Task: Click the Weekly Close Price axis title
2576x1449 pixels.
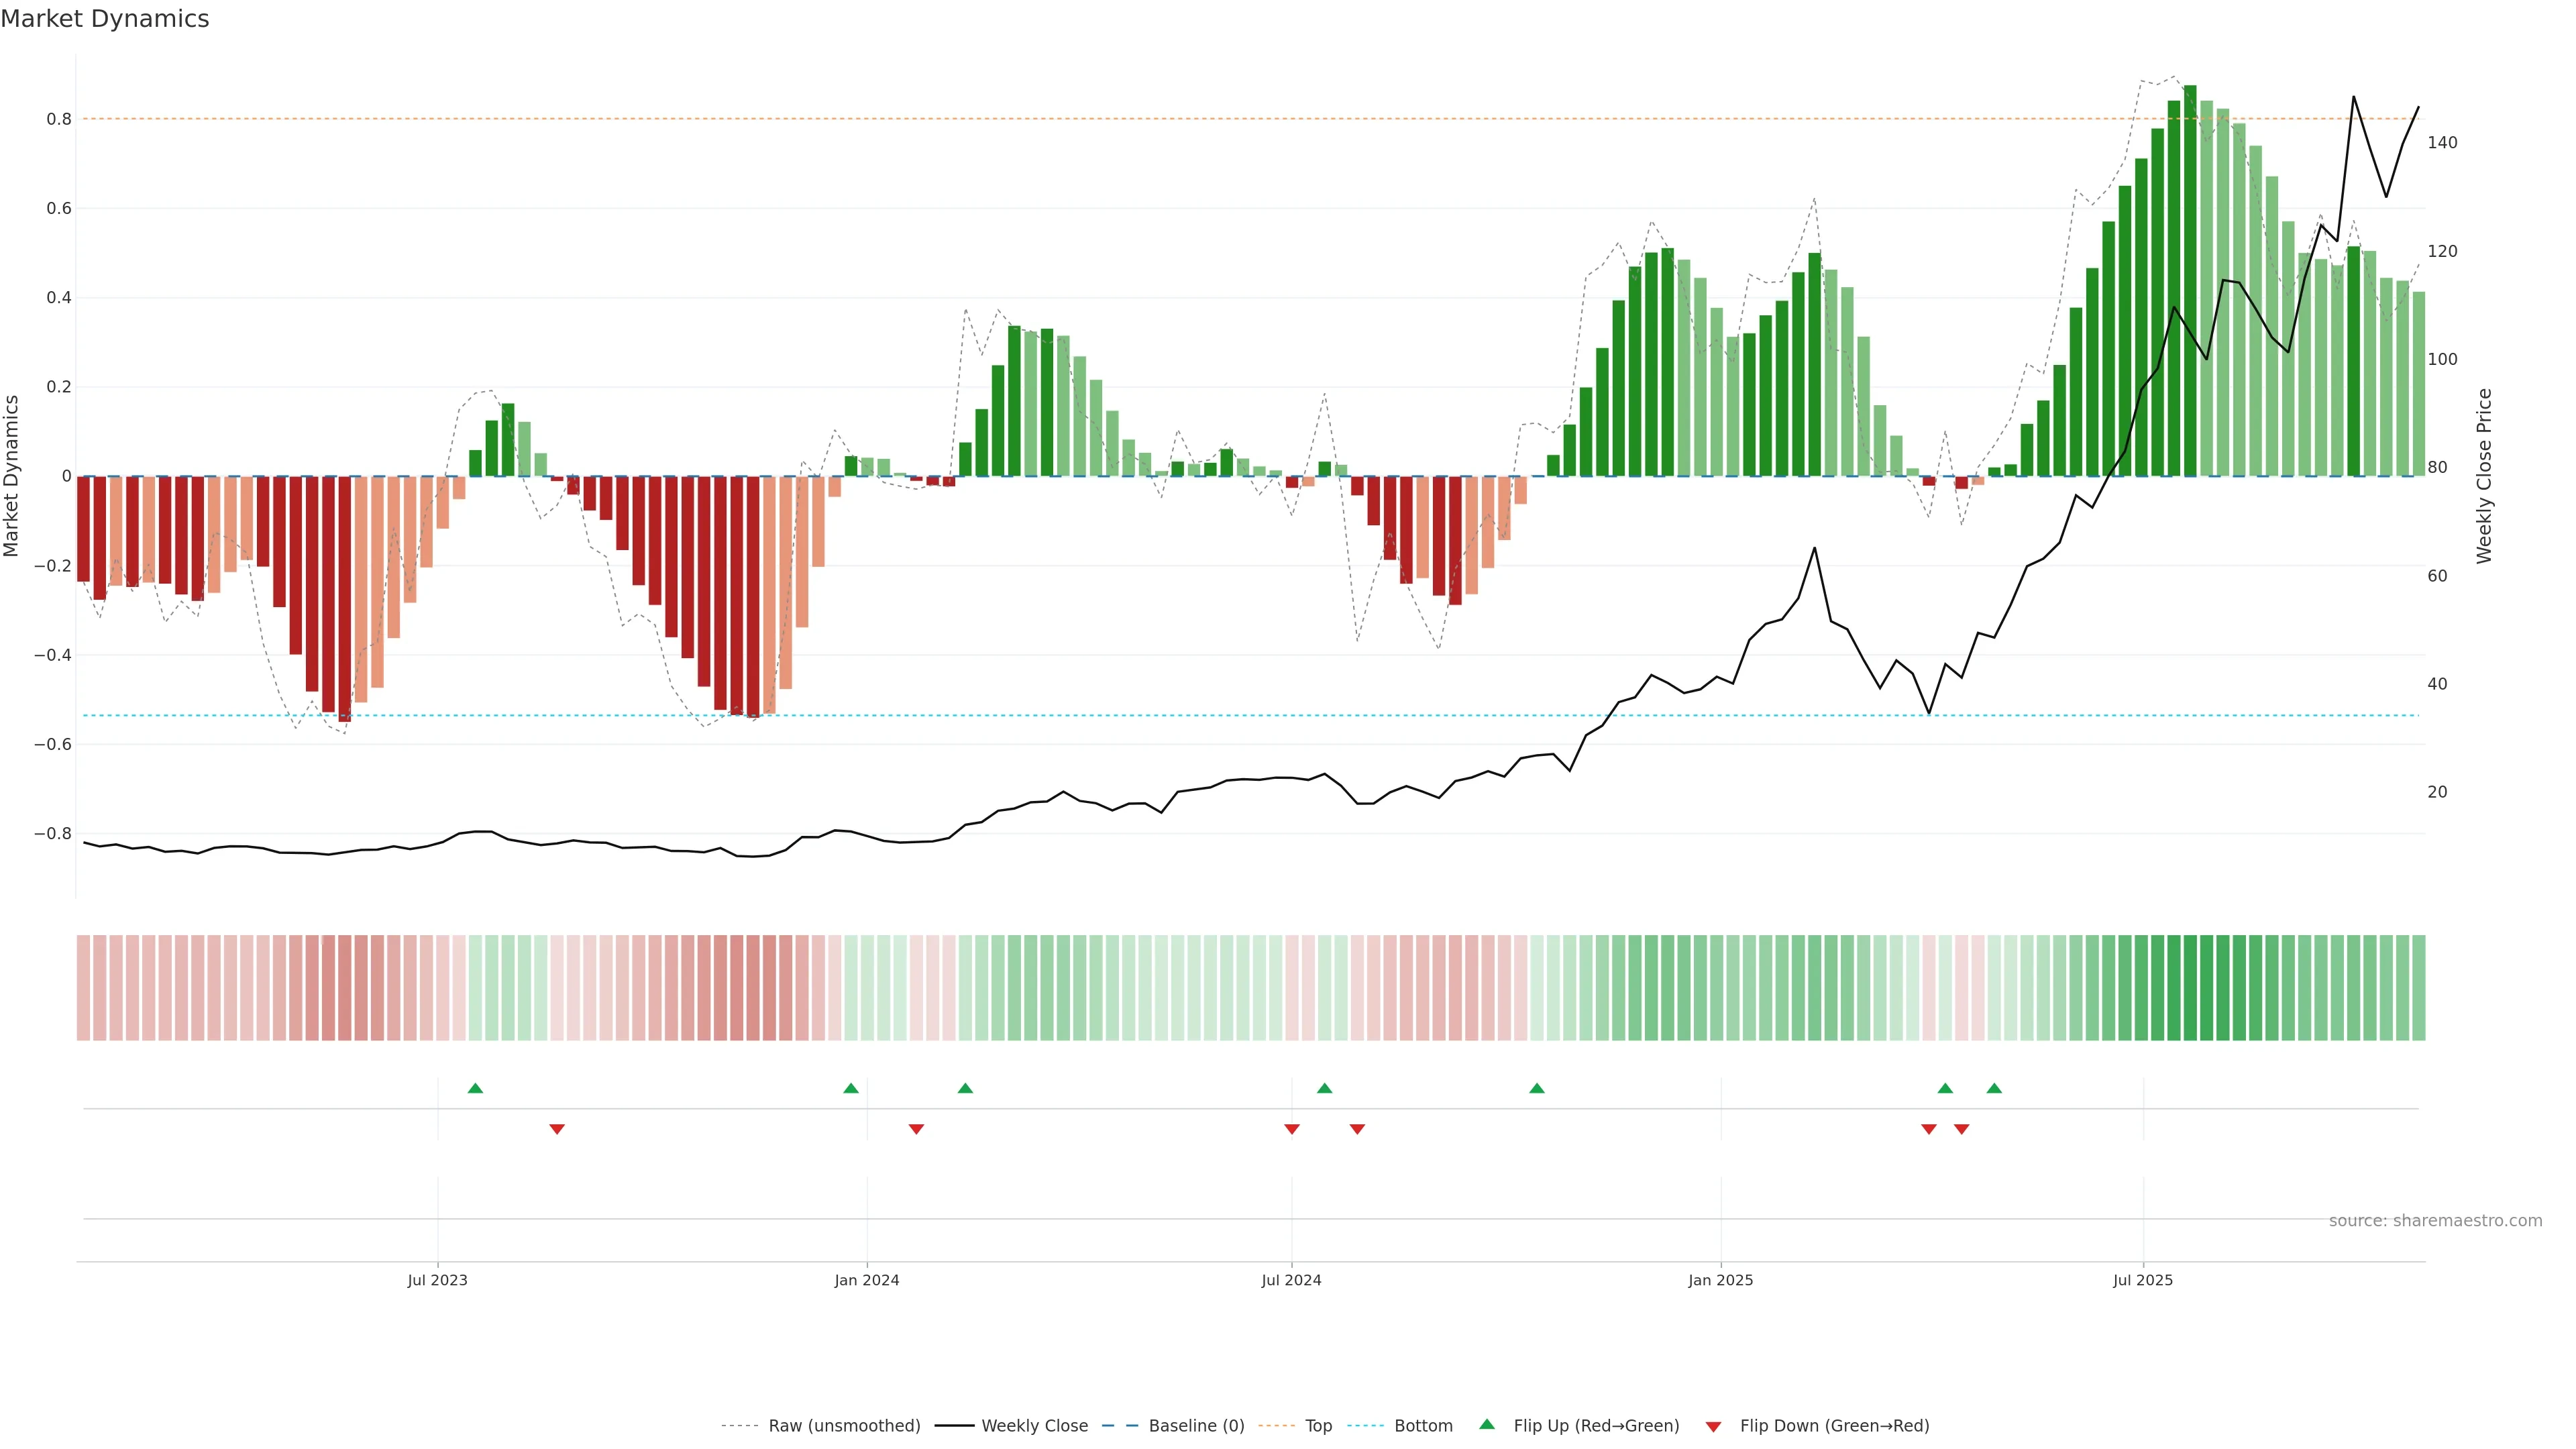Action: click(2484, 476)
